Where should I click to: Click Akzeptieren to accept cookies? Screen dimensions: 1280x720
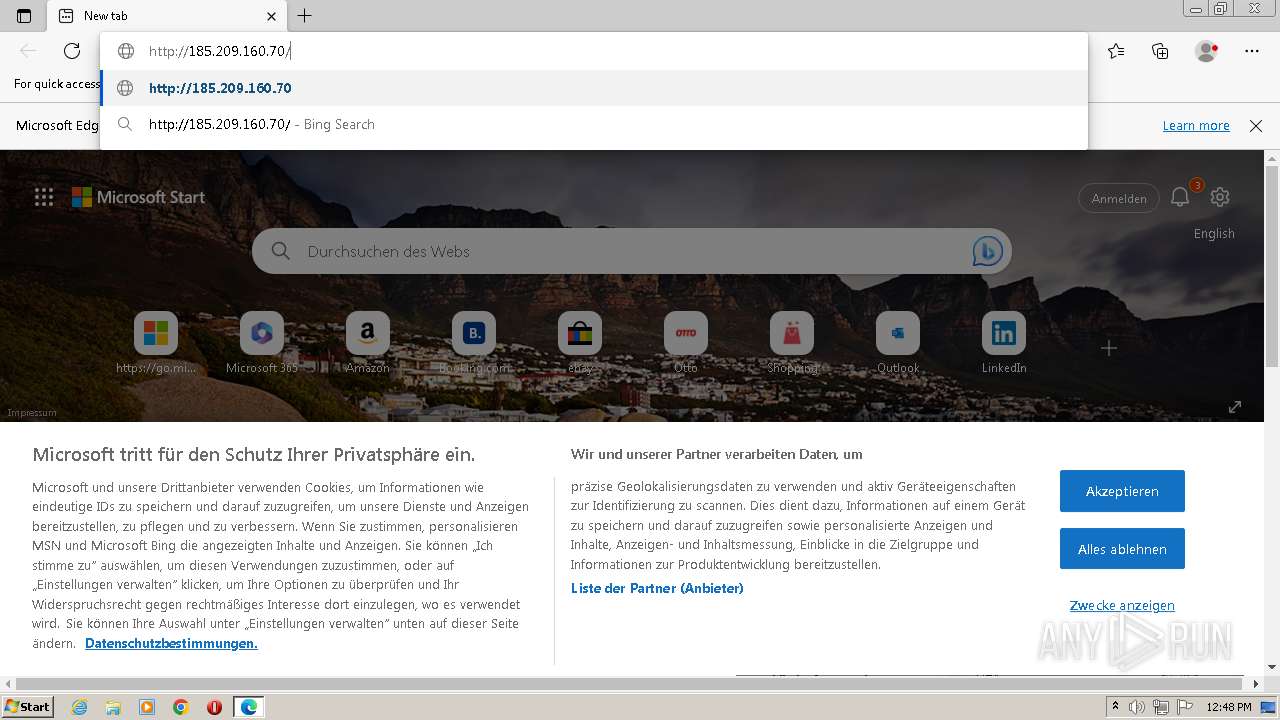click(x=1122, y=491)
